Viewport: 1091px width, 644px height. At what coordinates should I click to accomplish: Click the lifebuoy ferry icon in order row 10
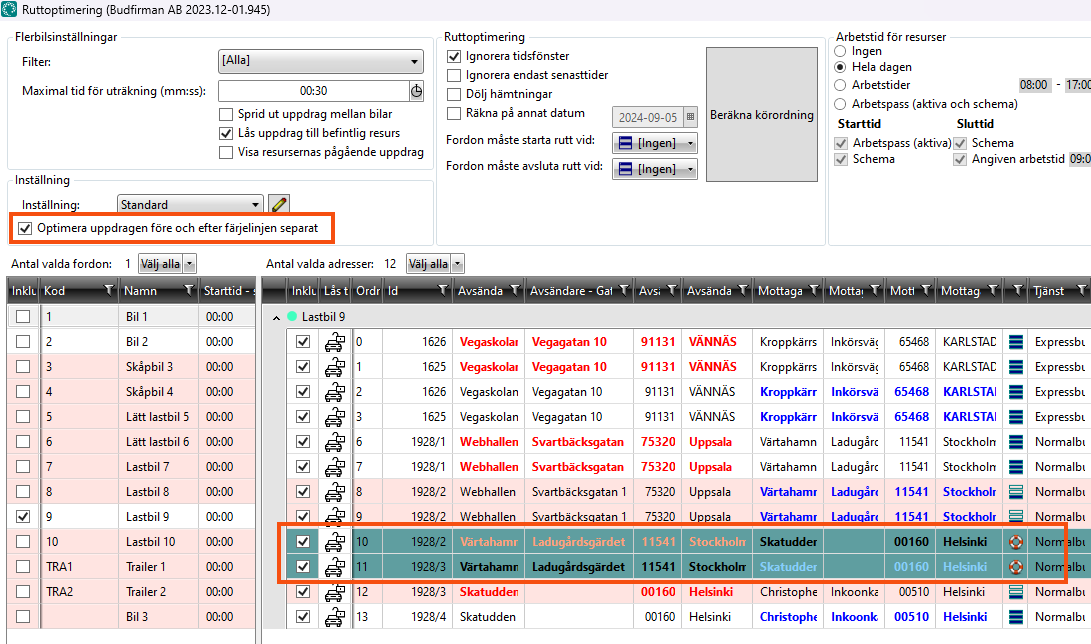click(1016, 542)
